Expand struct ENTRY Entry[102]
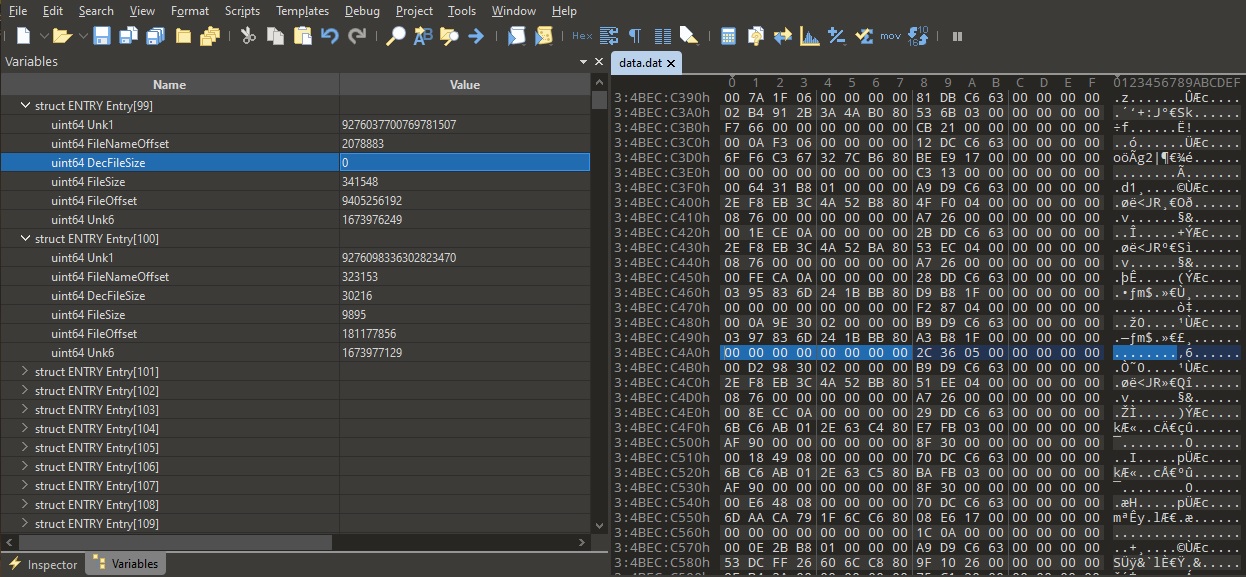Viewport: 1246px width, 577px height. click(x=25, y=390)
